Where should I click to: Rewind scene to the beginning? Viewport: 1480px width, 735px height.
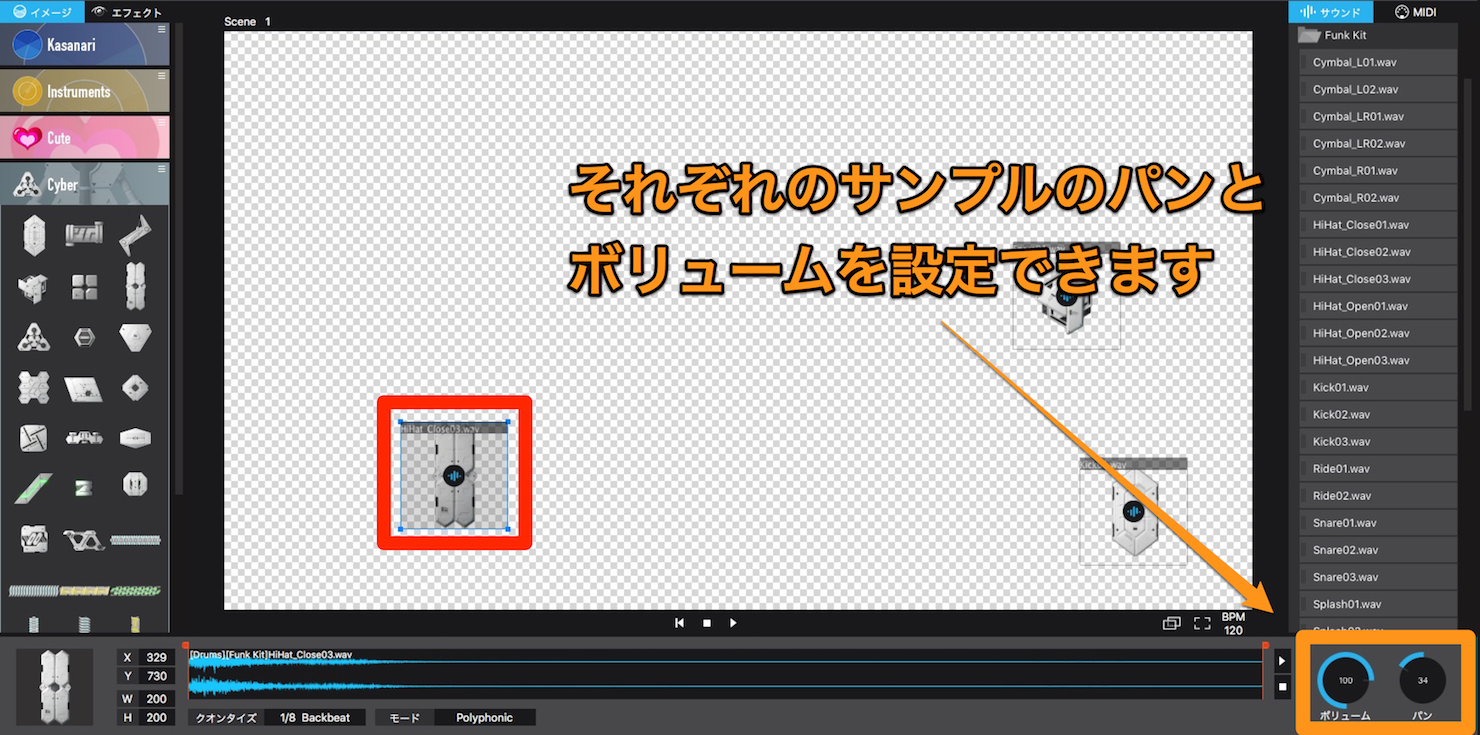click(x=680, y=623)
